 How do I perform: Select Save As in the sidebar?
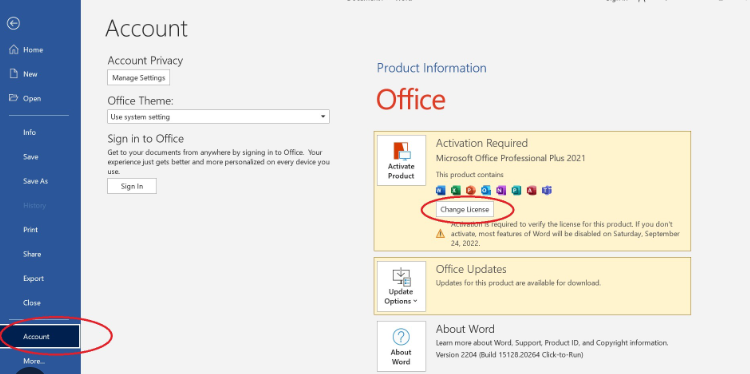(x=35, y=181)
